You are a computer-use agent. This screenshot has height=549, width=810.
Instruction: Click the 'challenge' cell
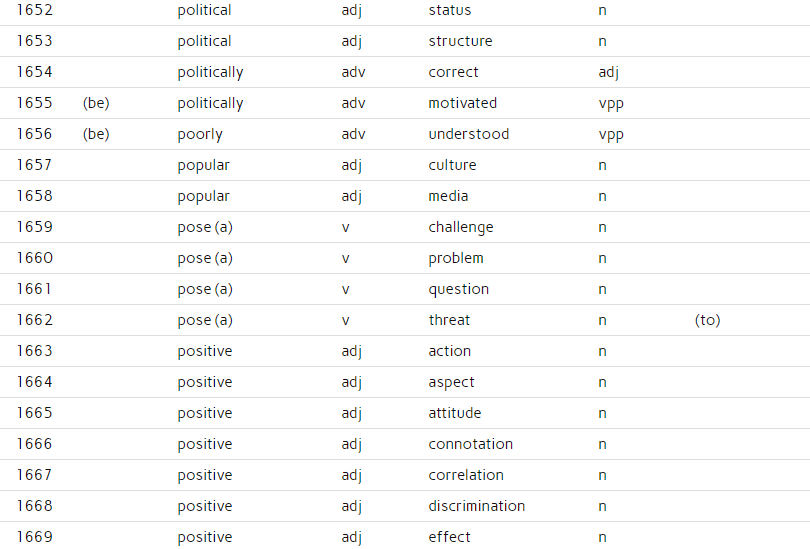coord(461,227)
